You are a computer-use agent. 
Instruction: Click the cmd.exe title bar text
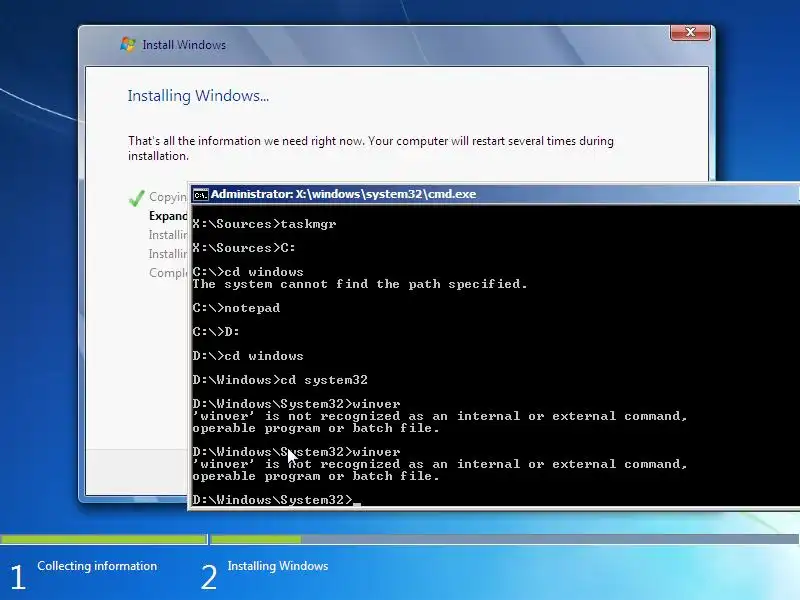[x=343, y=194]
